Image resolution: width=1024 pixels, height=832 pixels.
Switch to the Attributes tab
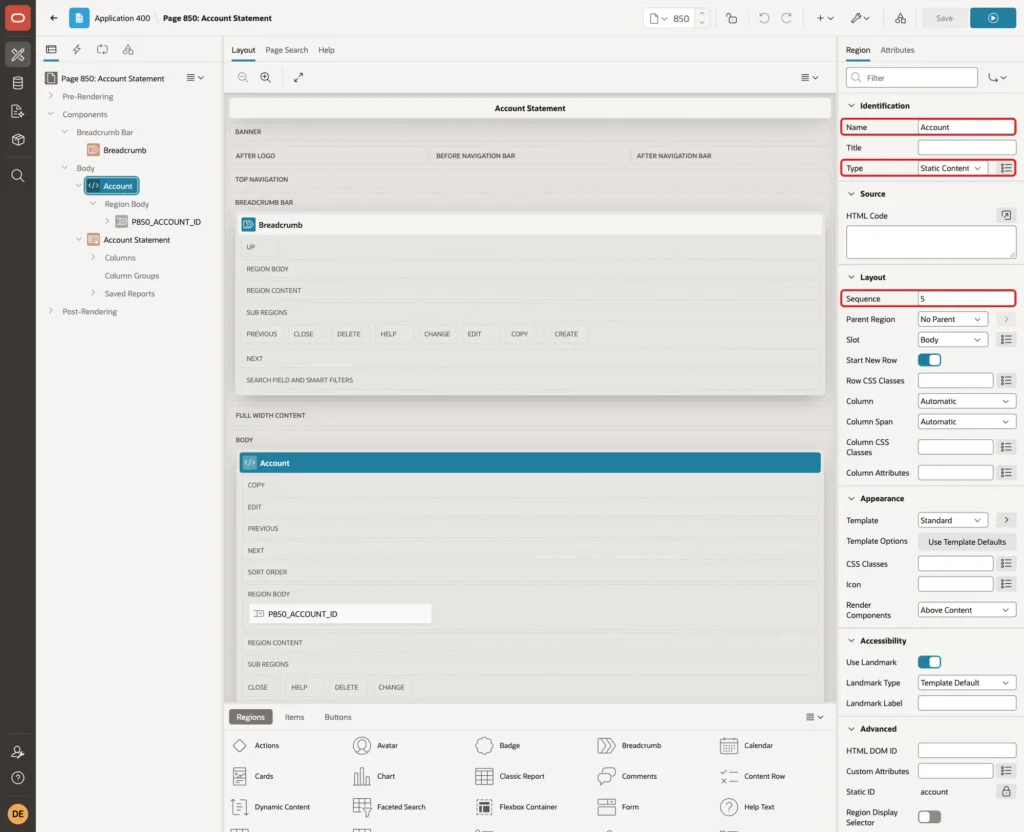(x=897, y=50)
